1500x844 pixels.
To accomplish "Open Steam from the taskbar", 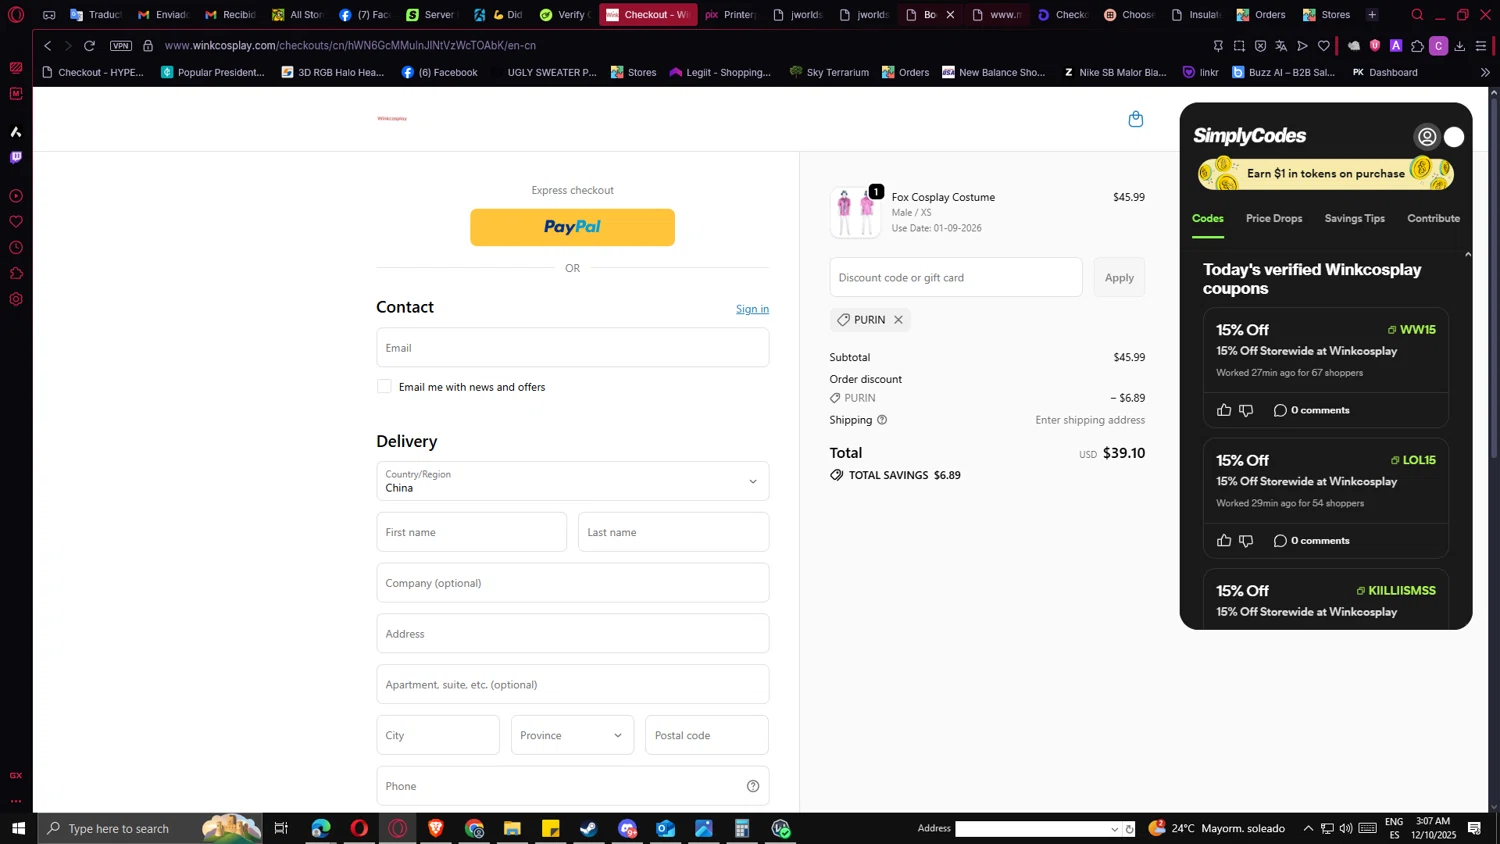I will (x=589, y=828).
